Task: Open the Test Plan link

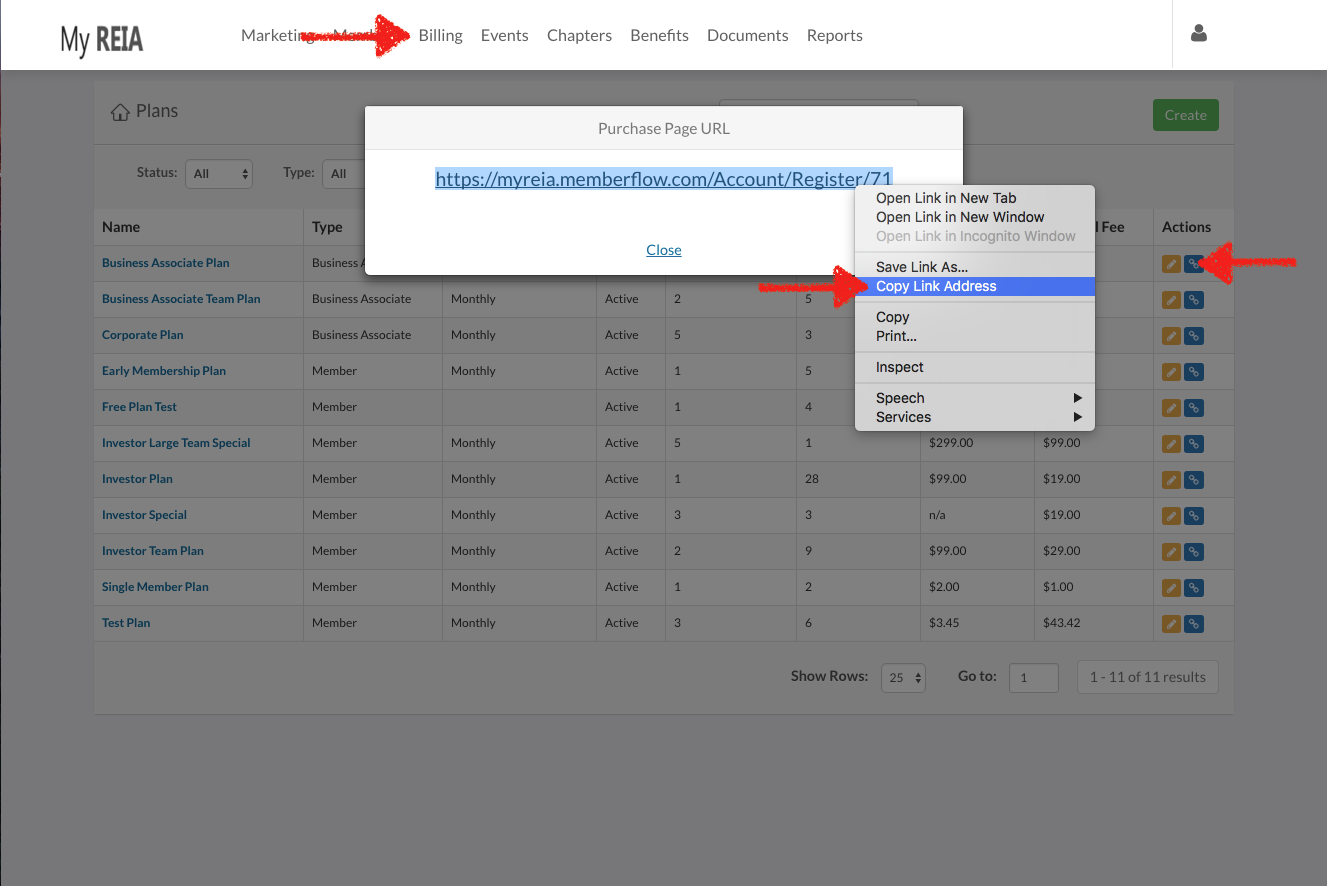Action: (126, 623)
